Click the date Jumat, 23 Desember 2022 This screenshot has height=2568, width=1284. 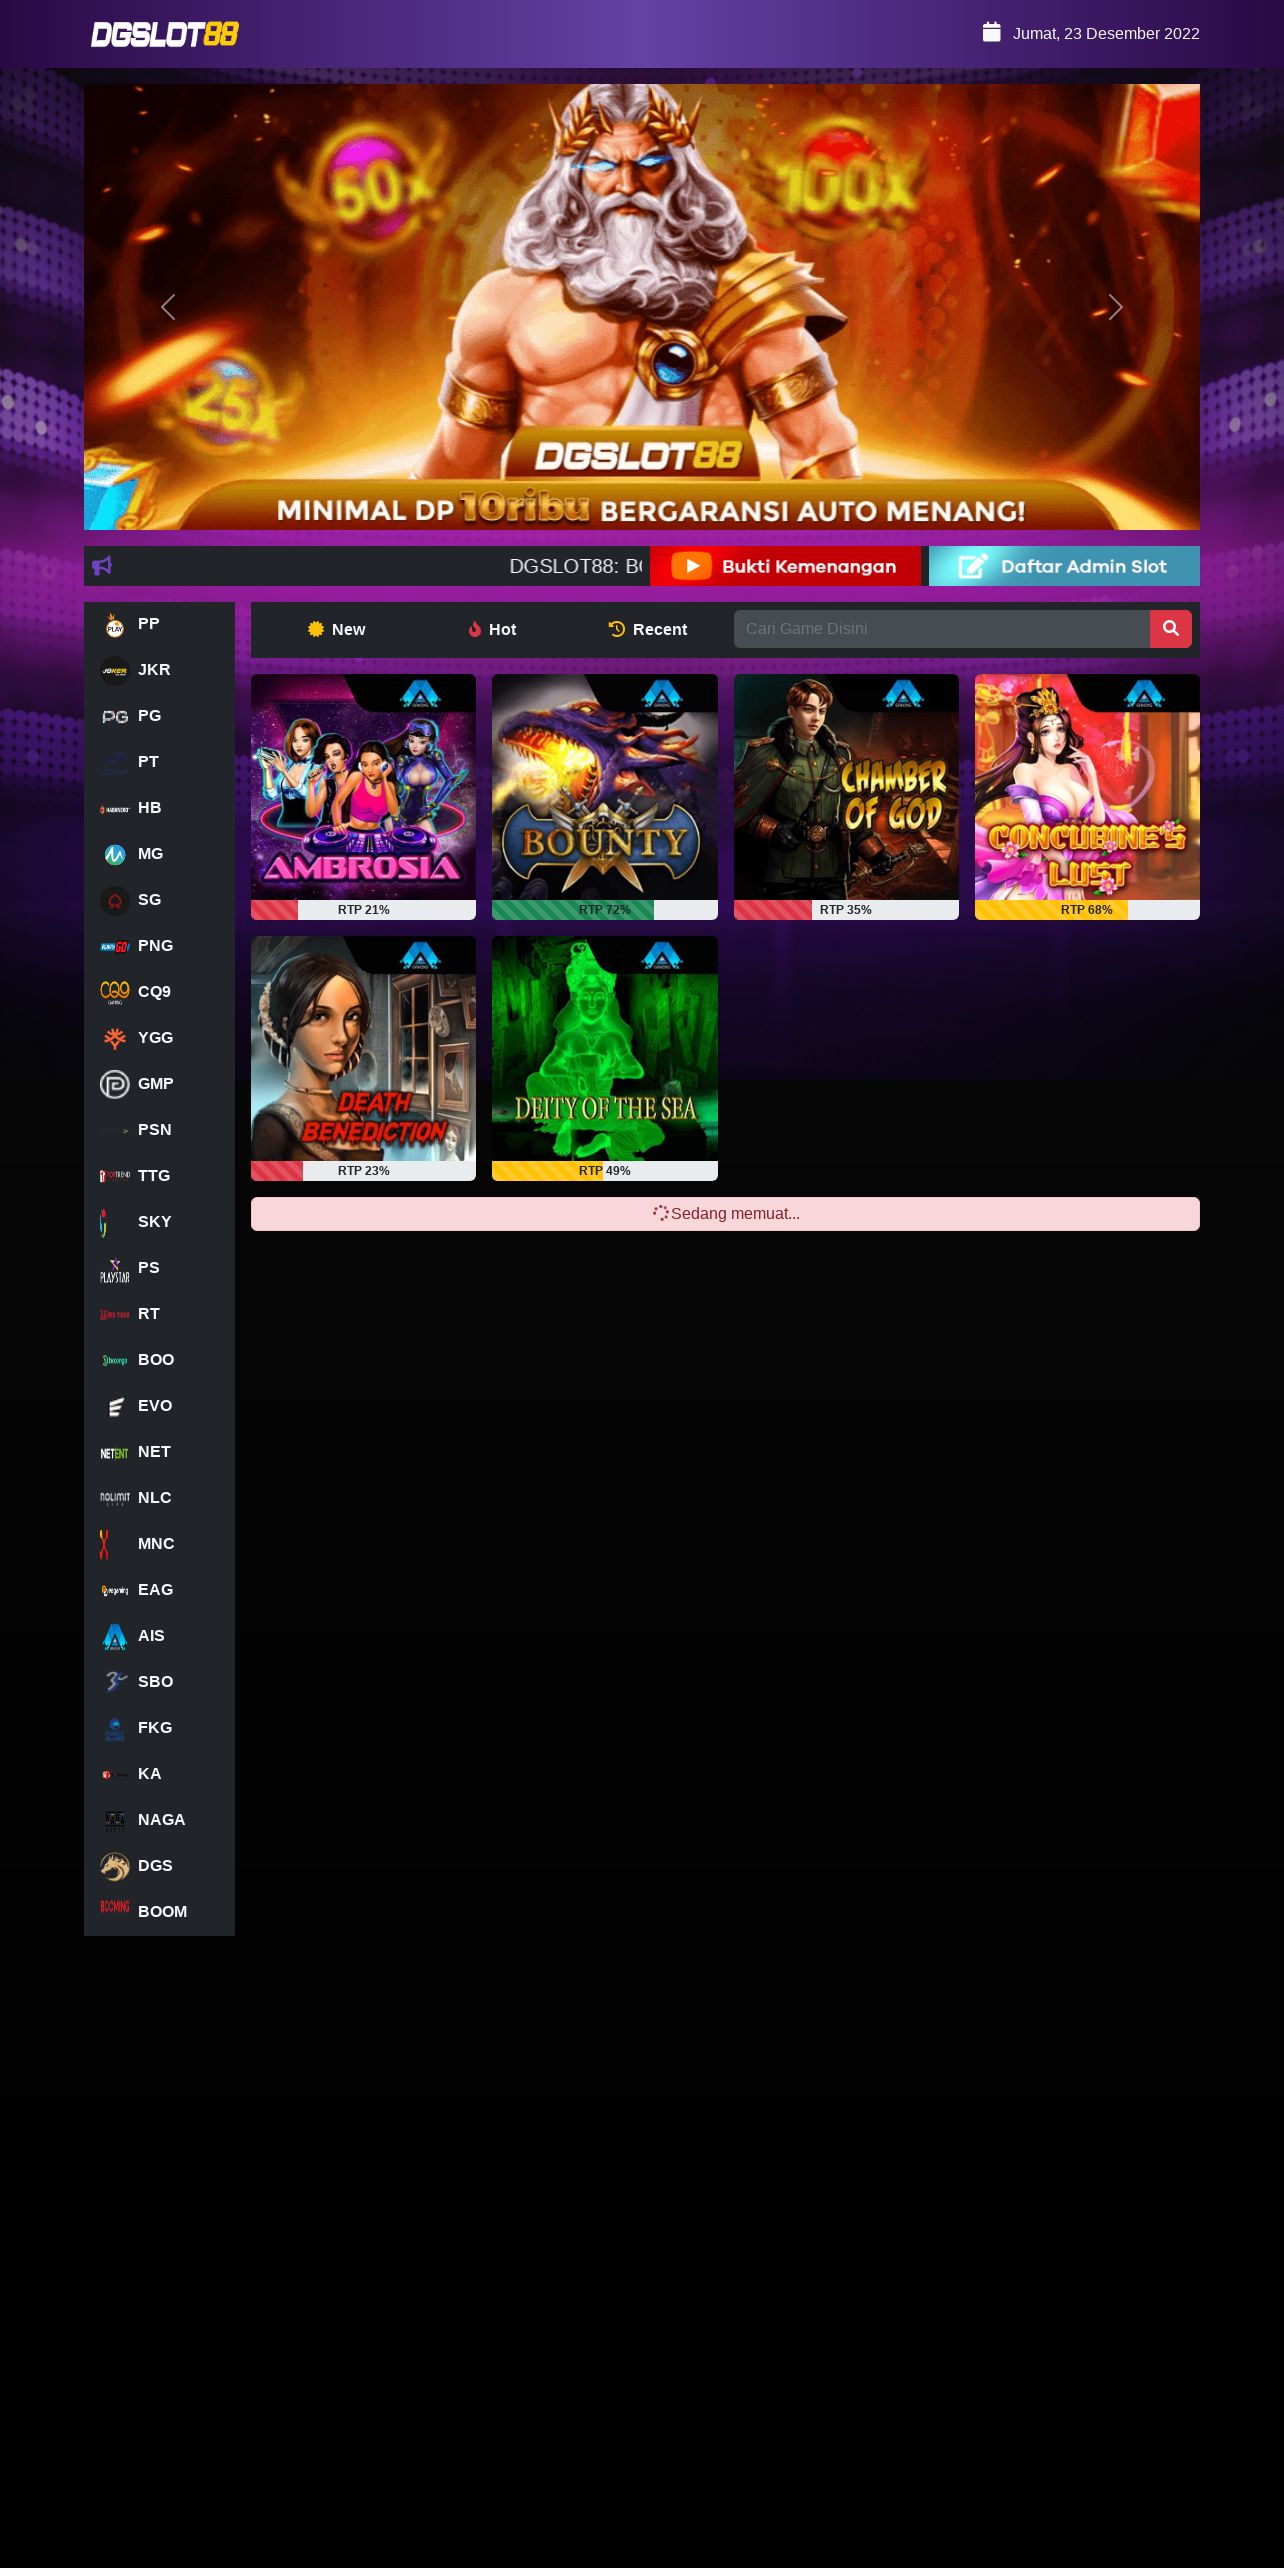tap(1106, 33)
